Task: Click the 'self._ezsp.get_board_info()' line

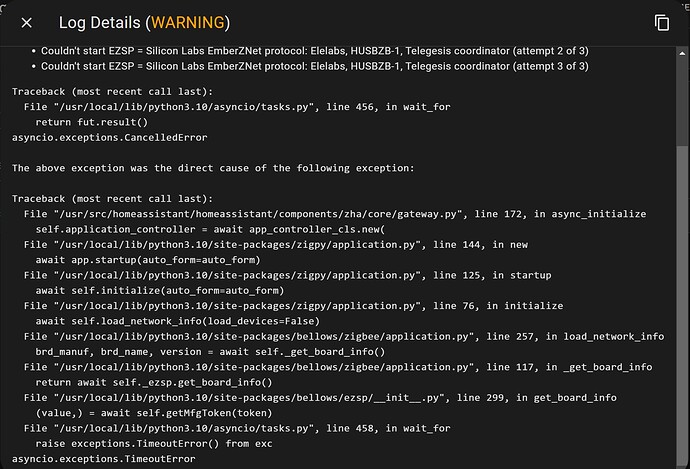Action: 153,383
